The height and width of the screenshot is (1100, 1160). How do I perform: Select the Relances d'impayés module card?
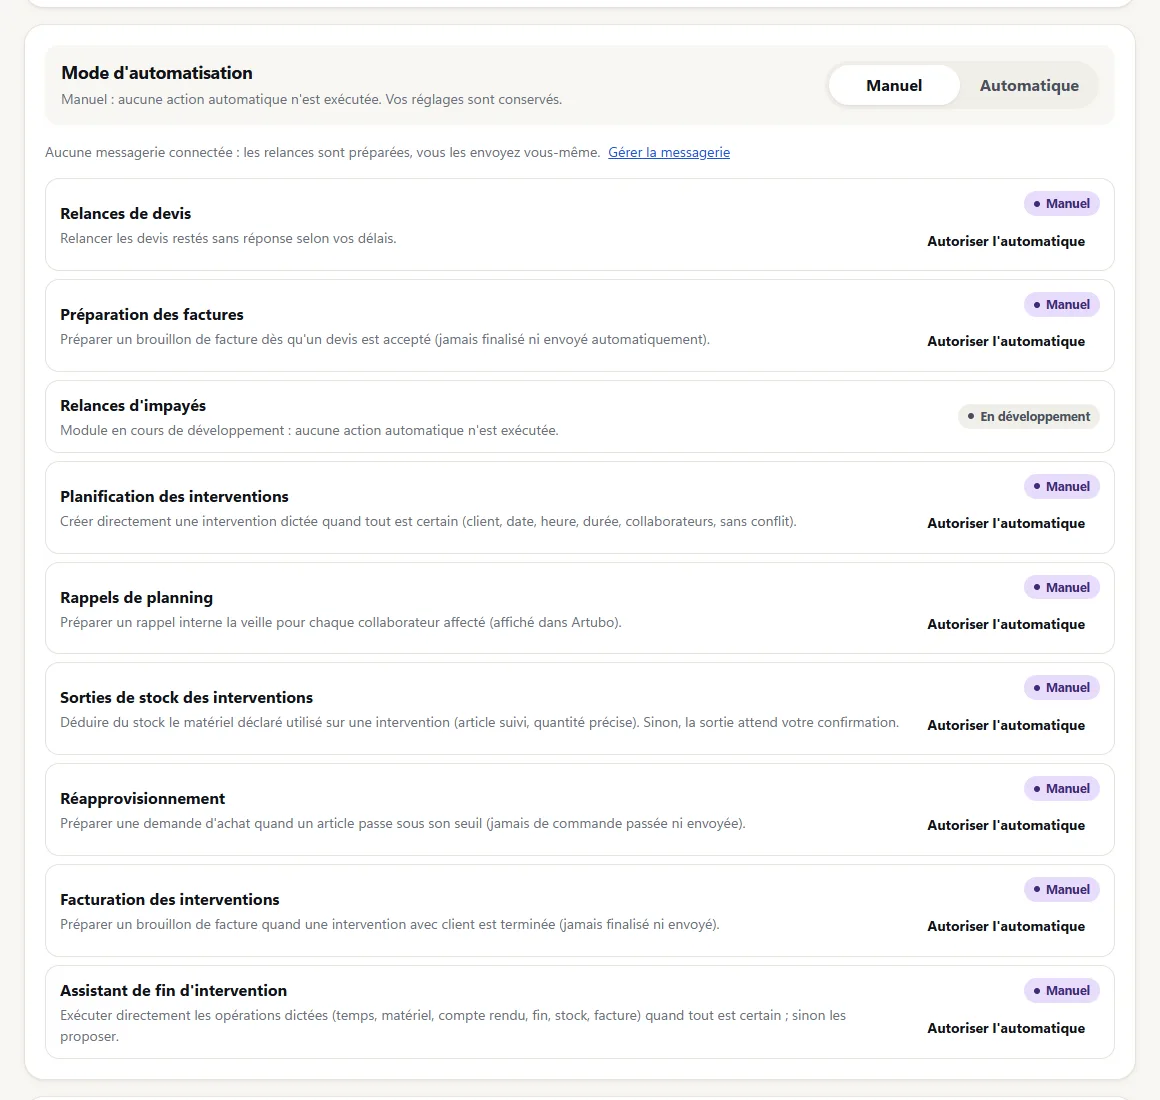click(x=579, y=416)
